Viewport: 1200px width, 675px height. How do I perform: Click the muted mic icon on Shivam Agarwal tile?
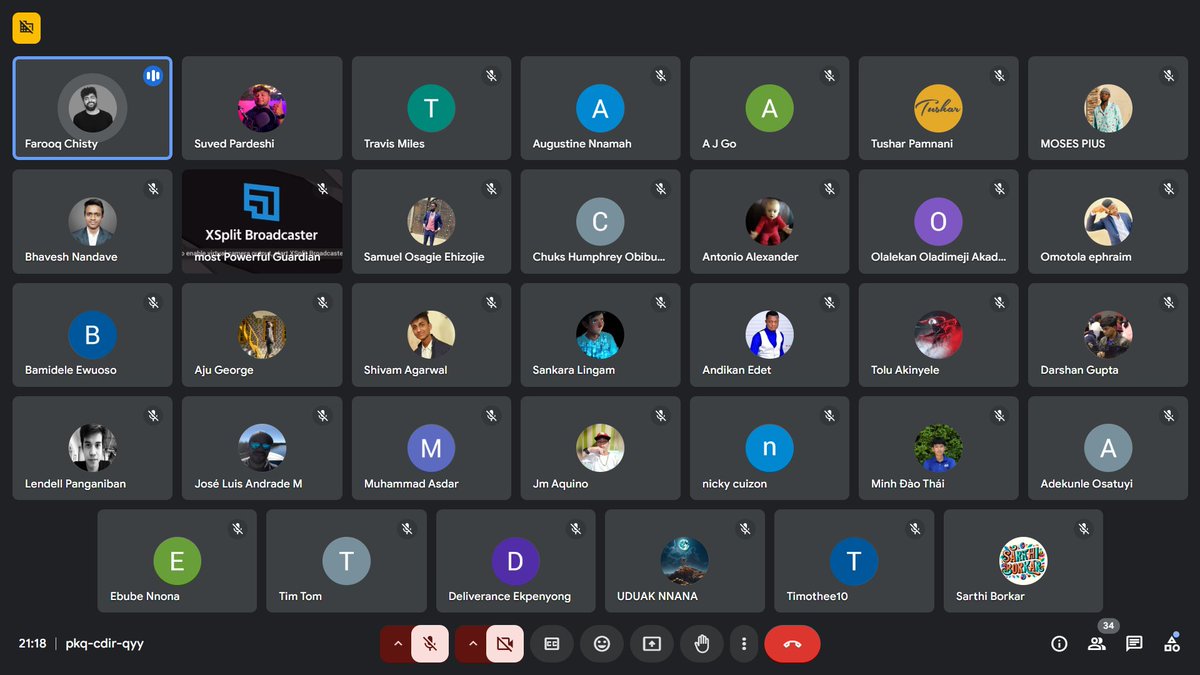coord(492,302)
